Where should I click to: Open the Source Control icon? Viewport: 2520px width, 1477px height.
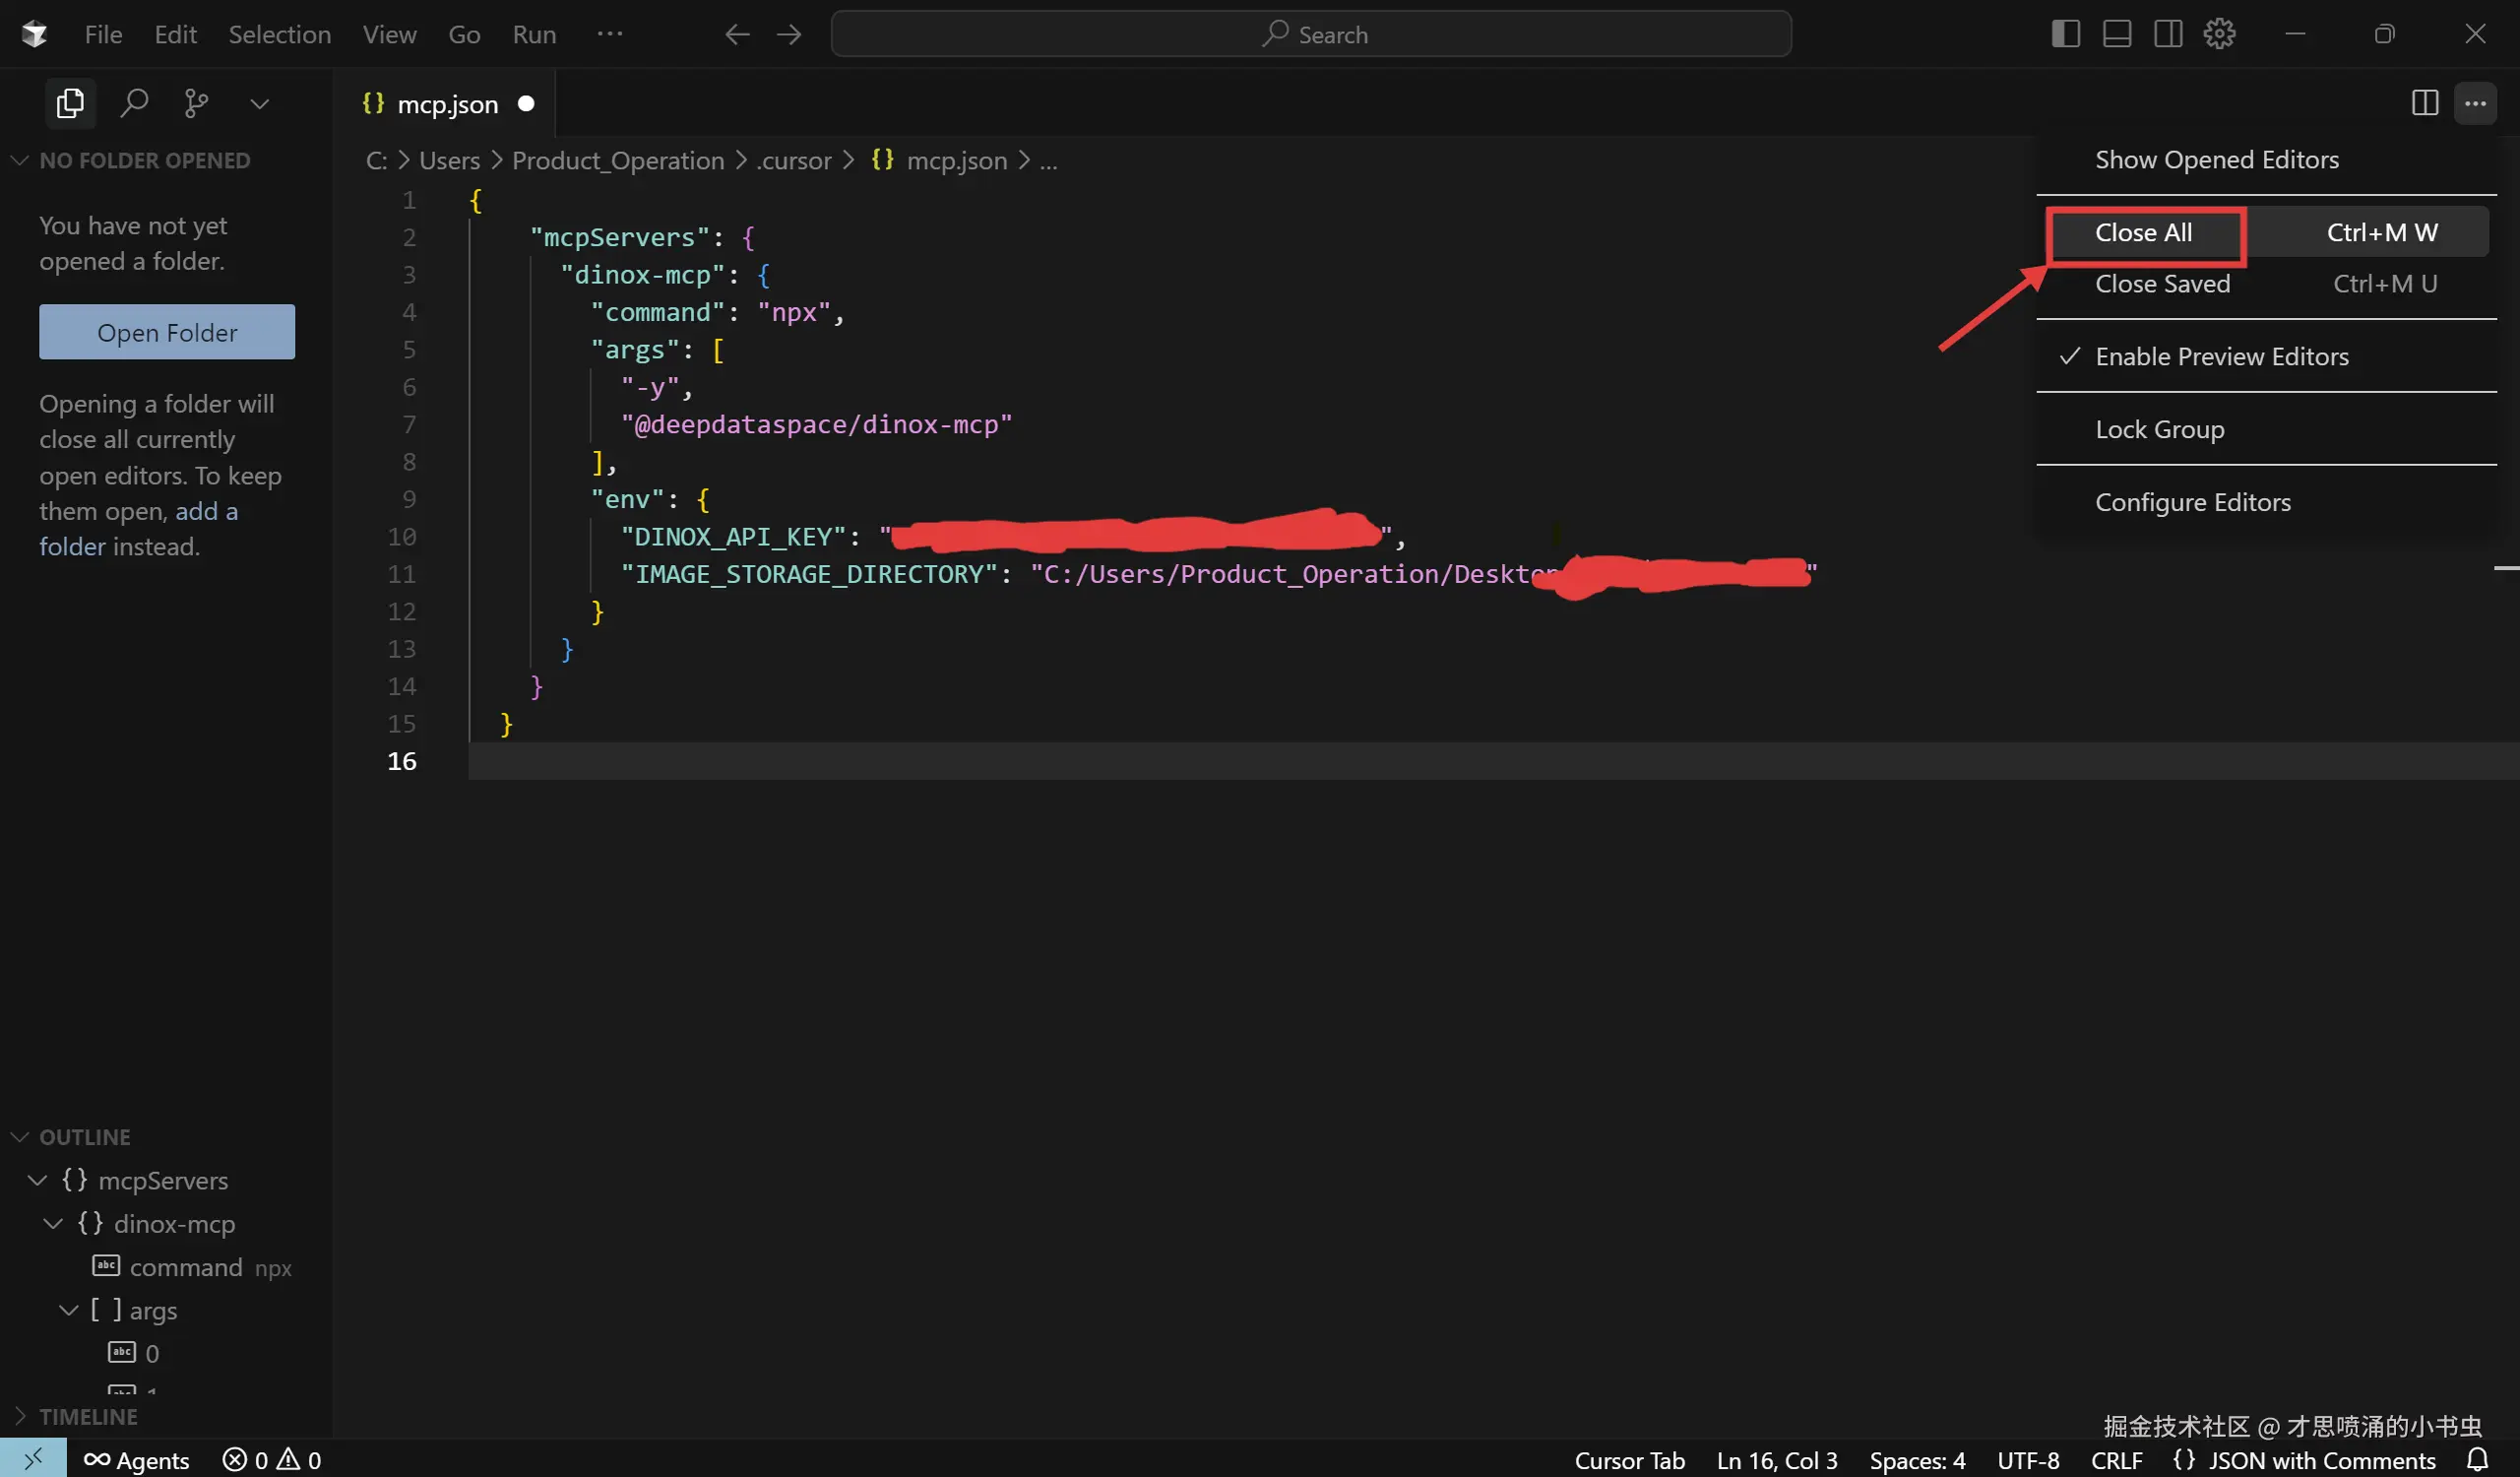[x=197, y=103]
